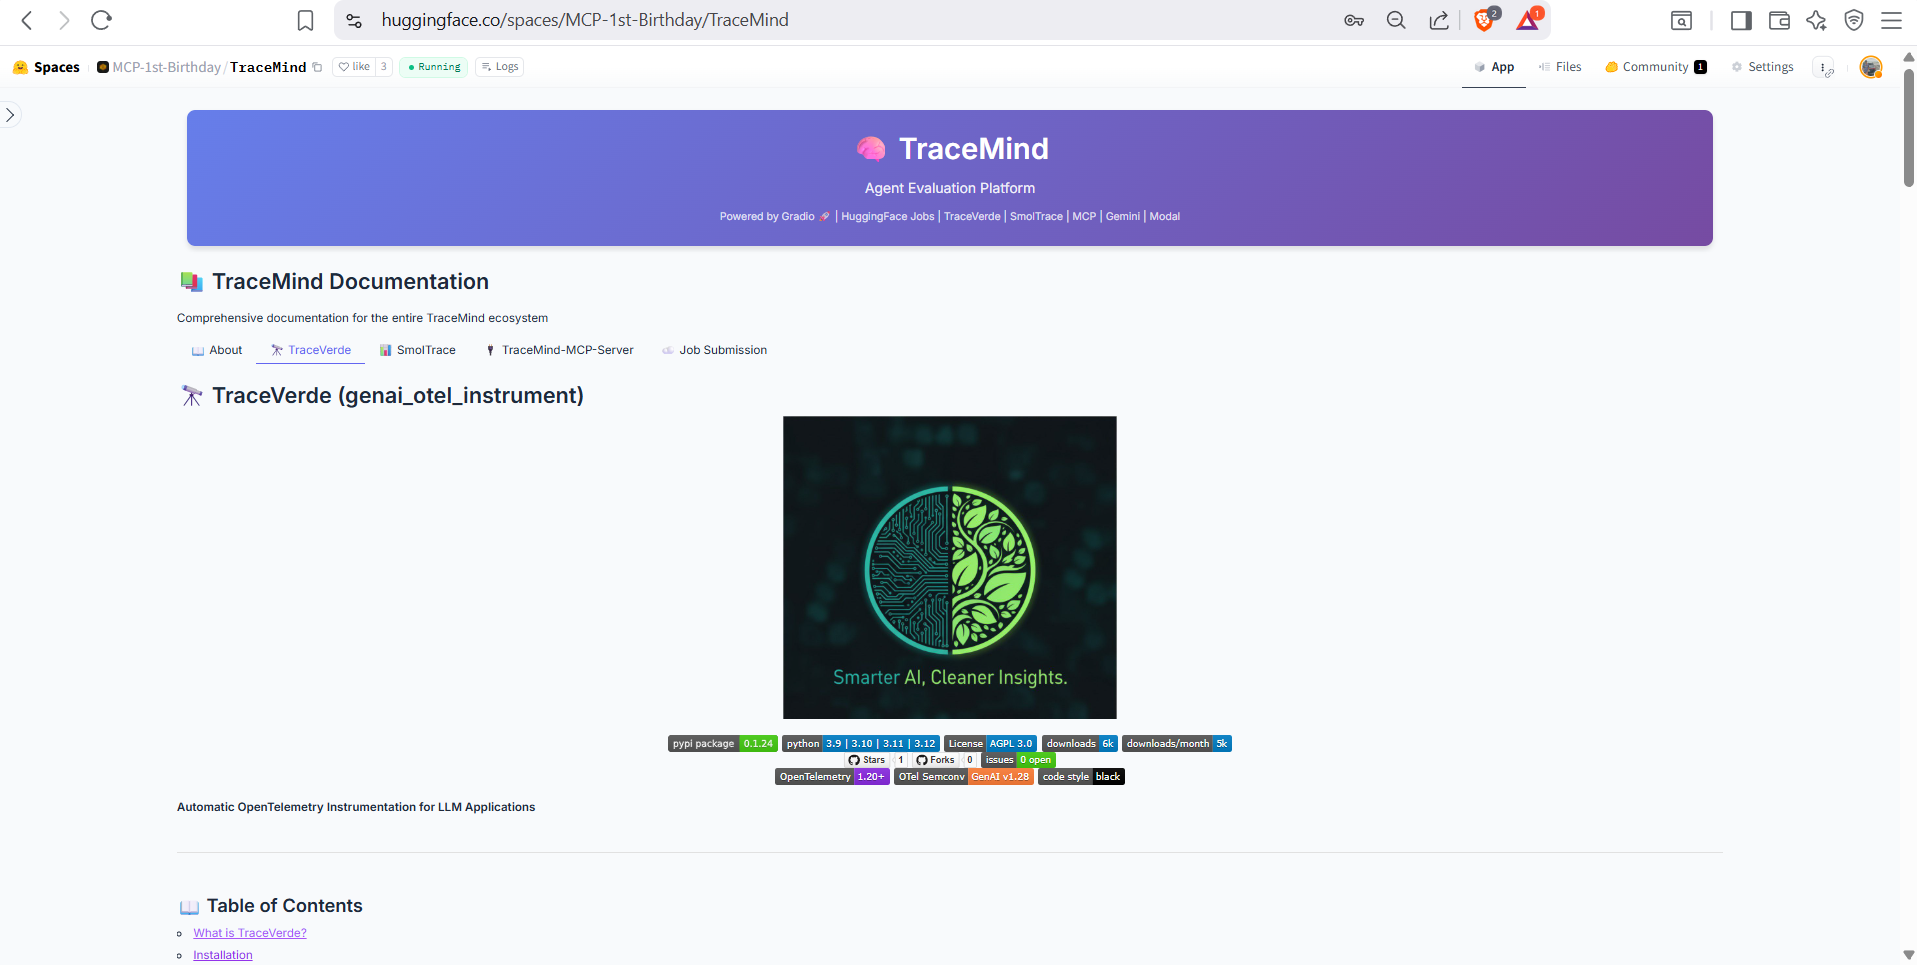Open the tab search icon
This screenshot has width=1917, height=965.
point(1682,20)
